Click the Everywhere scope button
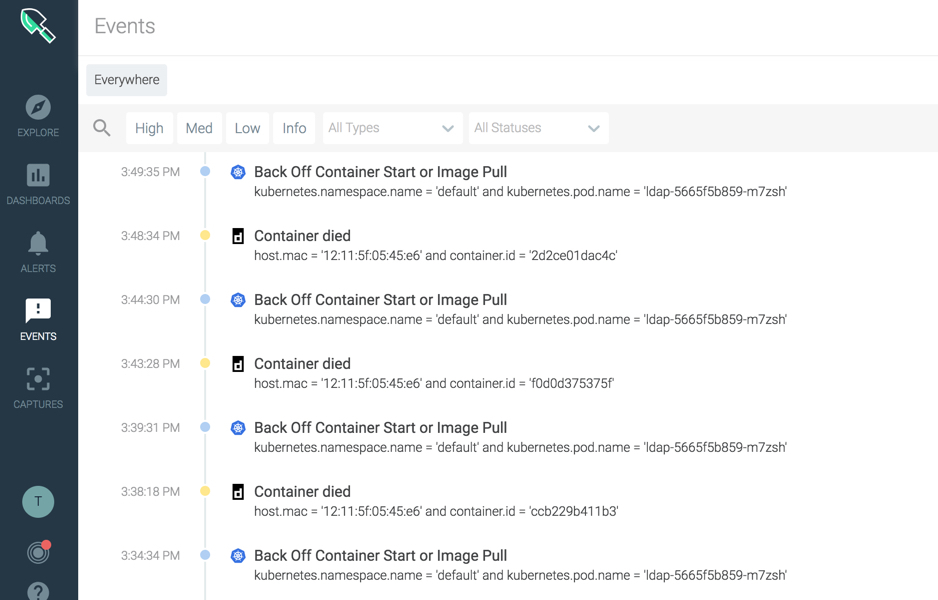 [126, 80]
